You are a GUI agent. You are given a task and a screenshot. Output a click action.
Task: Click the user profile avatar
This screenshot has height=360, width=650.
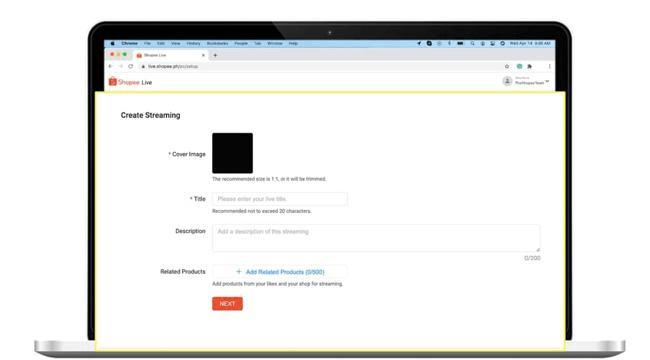coord(507,81)
